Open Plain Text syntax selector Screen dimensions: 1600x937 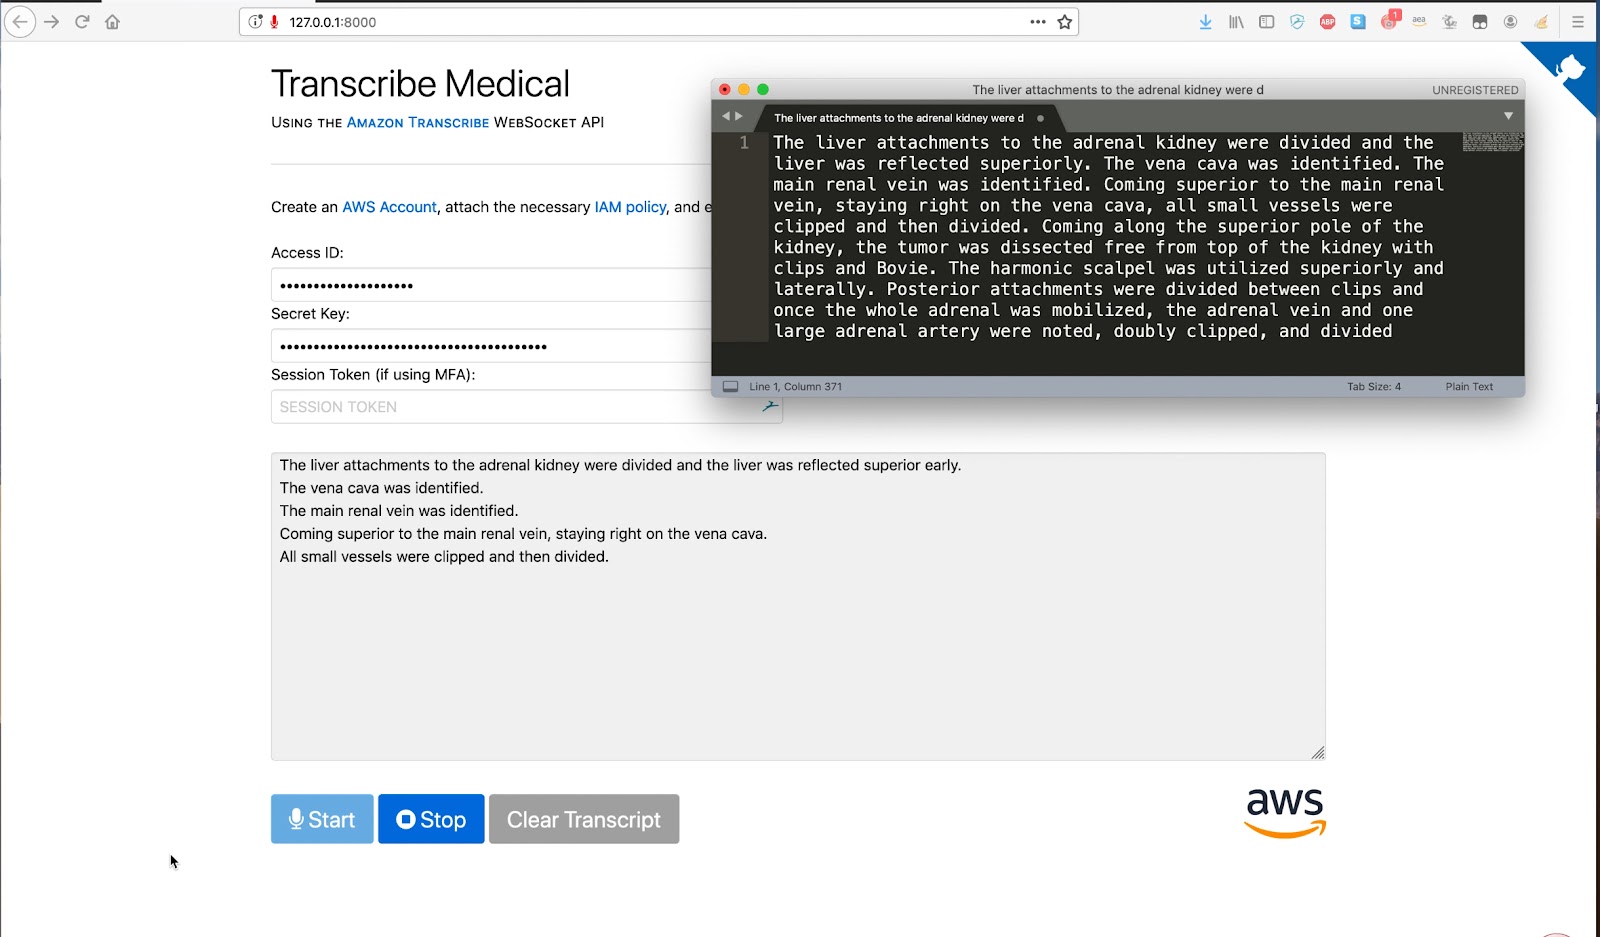(1469, 386)
